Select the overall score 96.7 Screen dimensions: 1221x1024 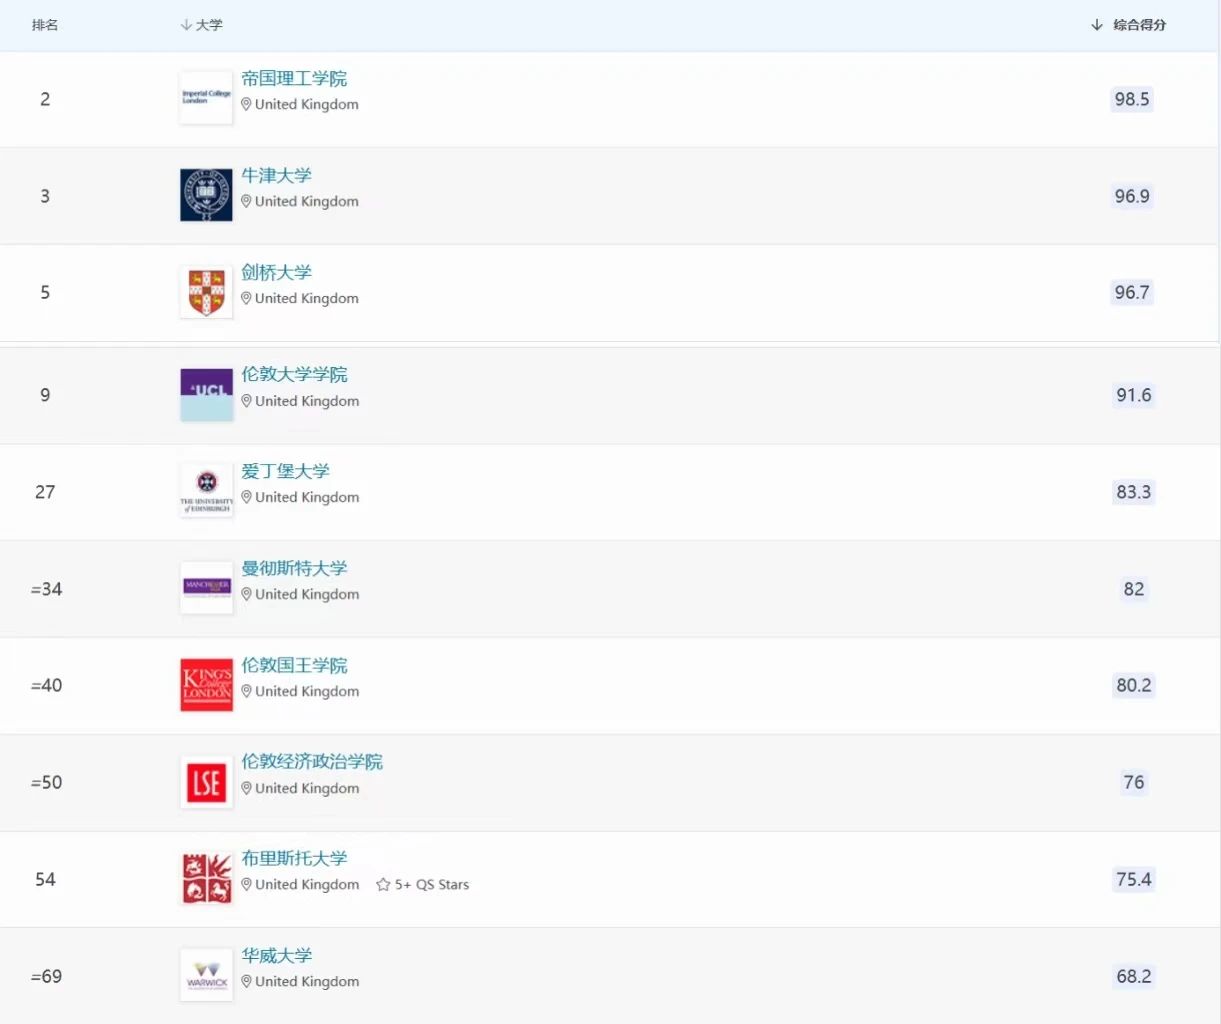point(1132,292)
